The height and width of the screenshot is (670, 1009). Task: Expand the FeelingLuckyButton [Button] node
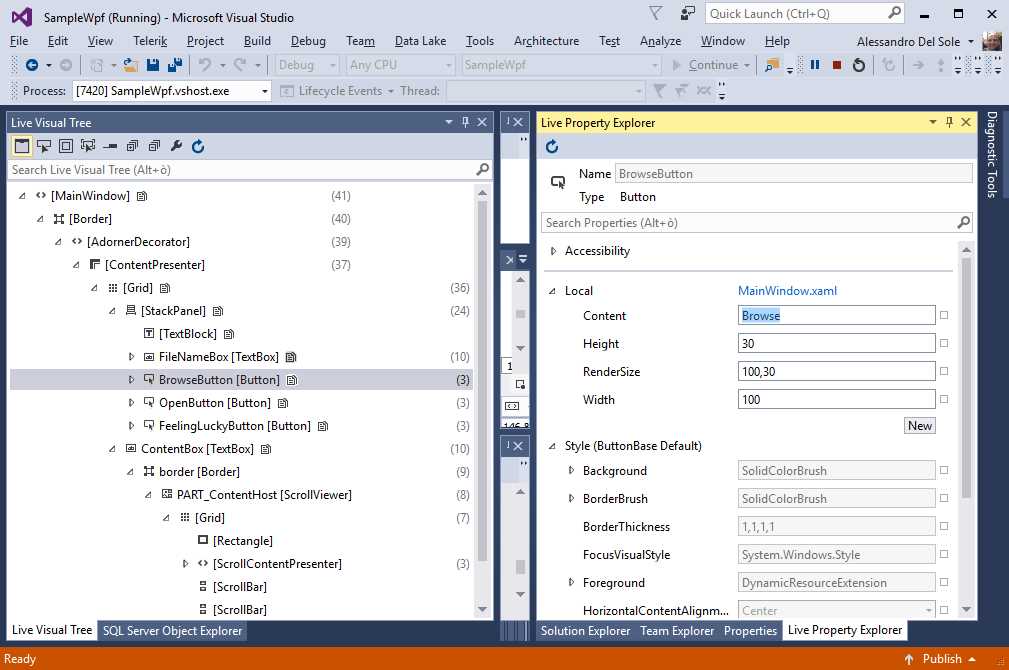(x=131, y=425)
